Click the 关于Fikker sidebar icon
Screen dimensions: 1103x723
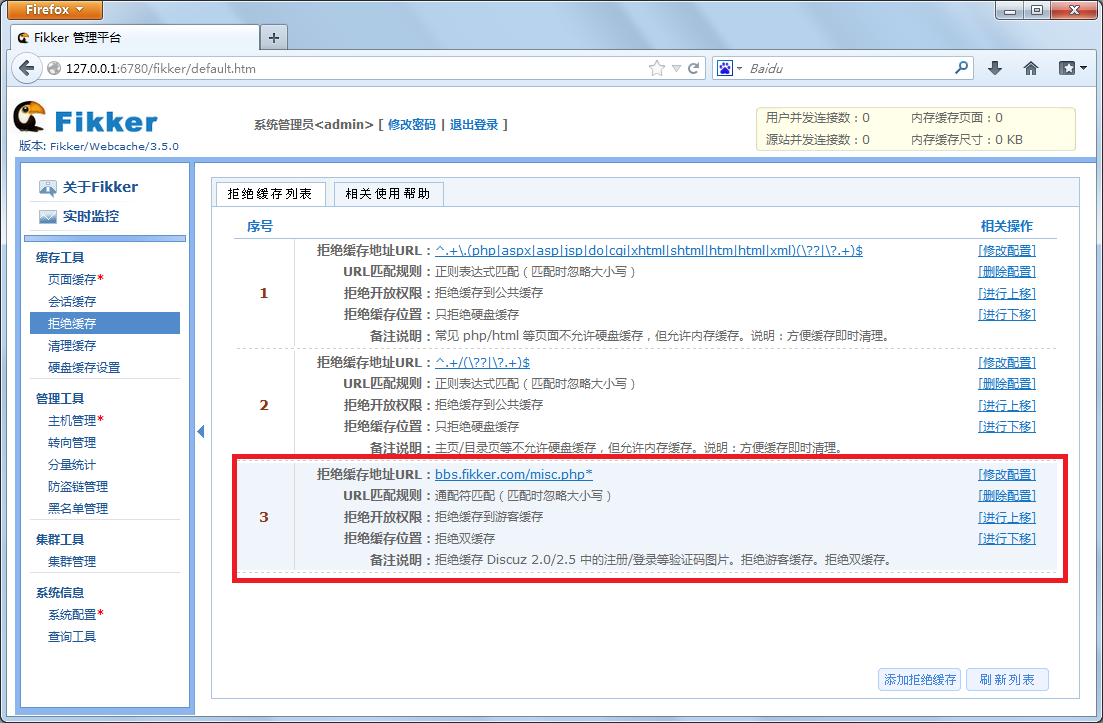[47, 187]
